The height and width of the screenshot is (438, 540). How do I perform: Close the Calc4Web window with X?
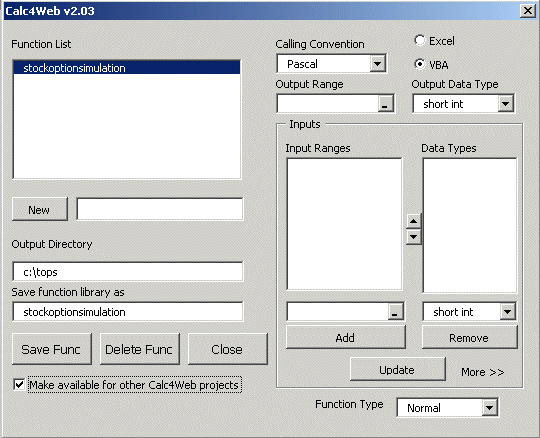[528, 11]
